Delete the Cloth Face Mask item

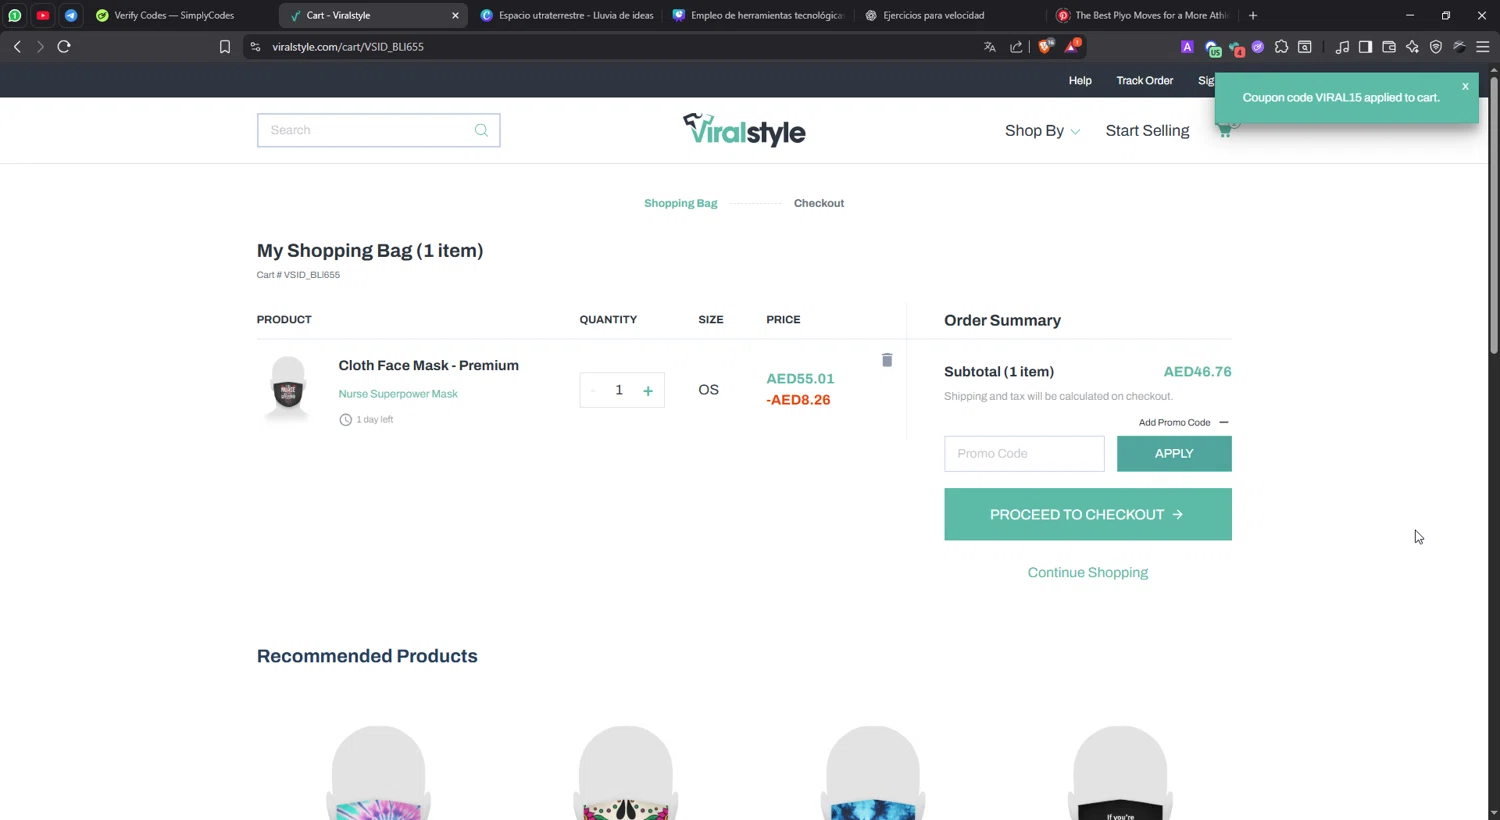(887, 360)
